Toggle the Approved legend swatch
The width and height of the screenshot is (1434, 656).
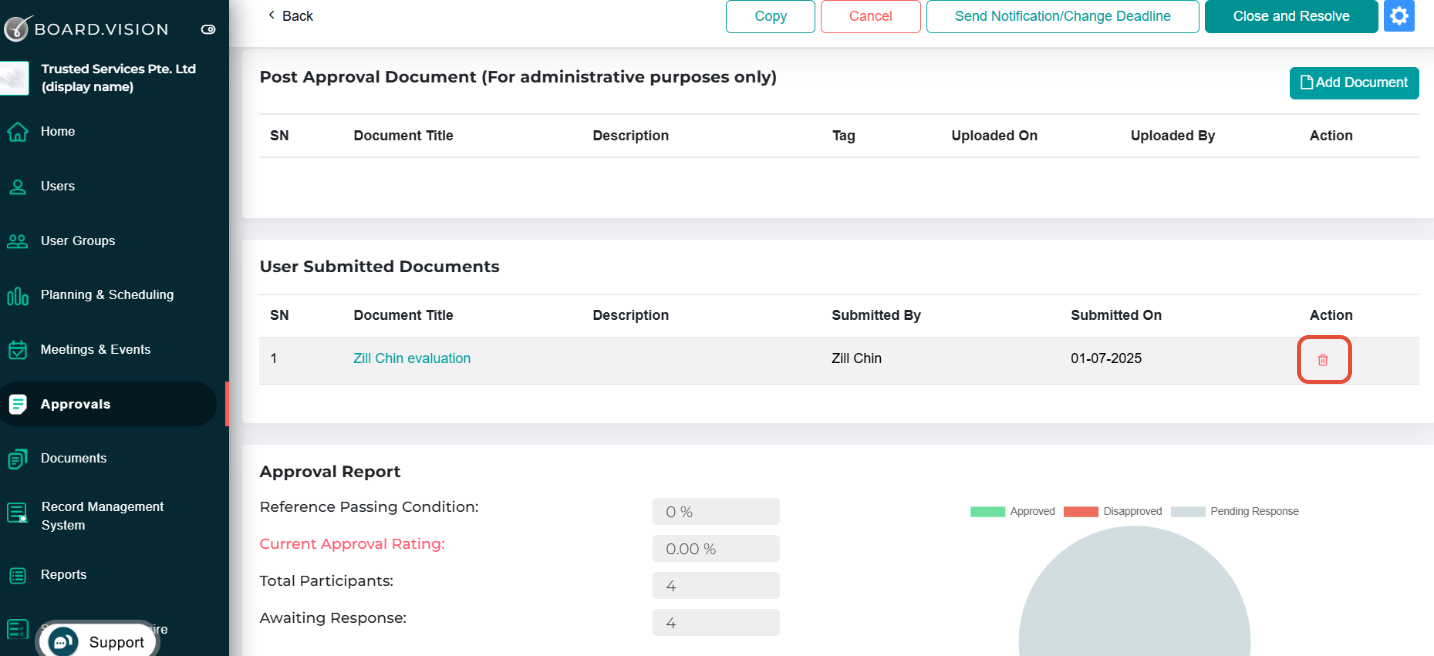coord(987,511)
